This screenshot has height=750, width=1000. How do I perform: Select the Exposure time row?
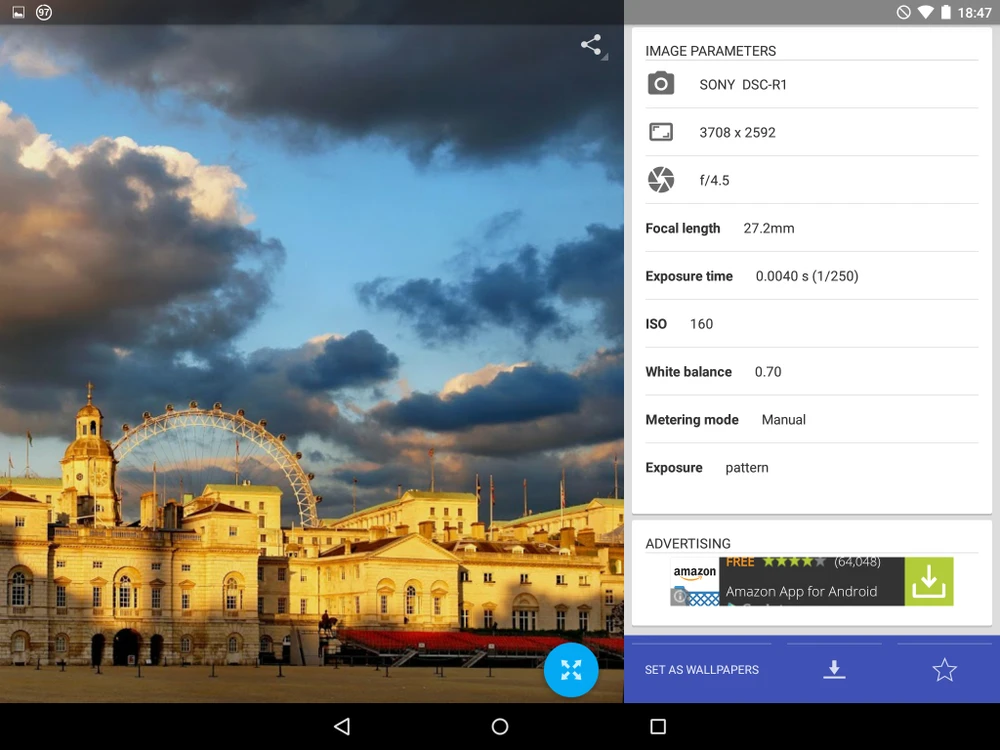point(810,276)
